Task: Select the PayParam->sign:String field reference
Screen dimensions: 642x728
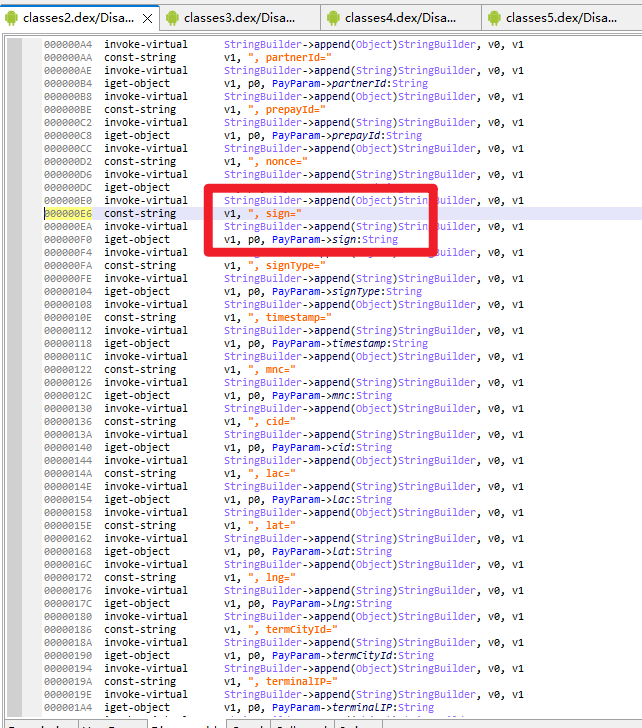Action: point(335,240)
